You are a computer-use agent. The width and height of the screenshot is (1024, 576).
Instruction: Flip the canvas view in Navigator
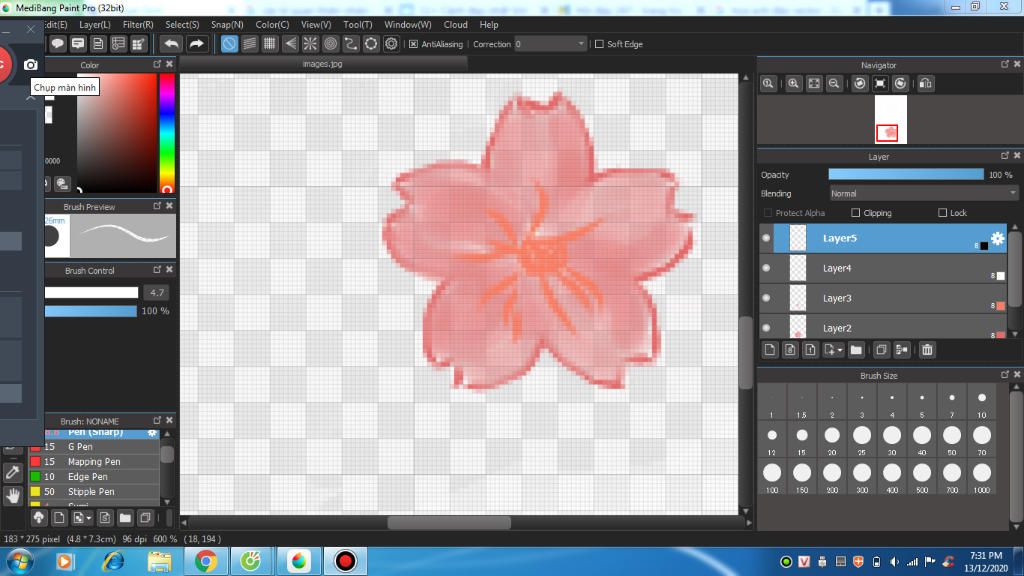[926, 84]
